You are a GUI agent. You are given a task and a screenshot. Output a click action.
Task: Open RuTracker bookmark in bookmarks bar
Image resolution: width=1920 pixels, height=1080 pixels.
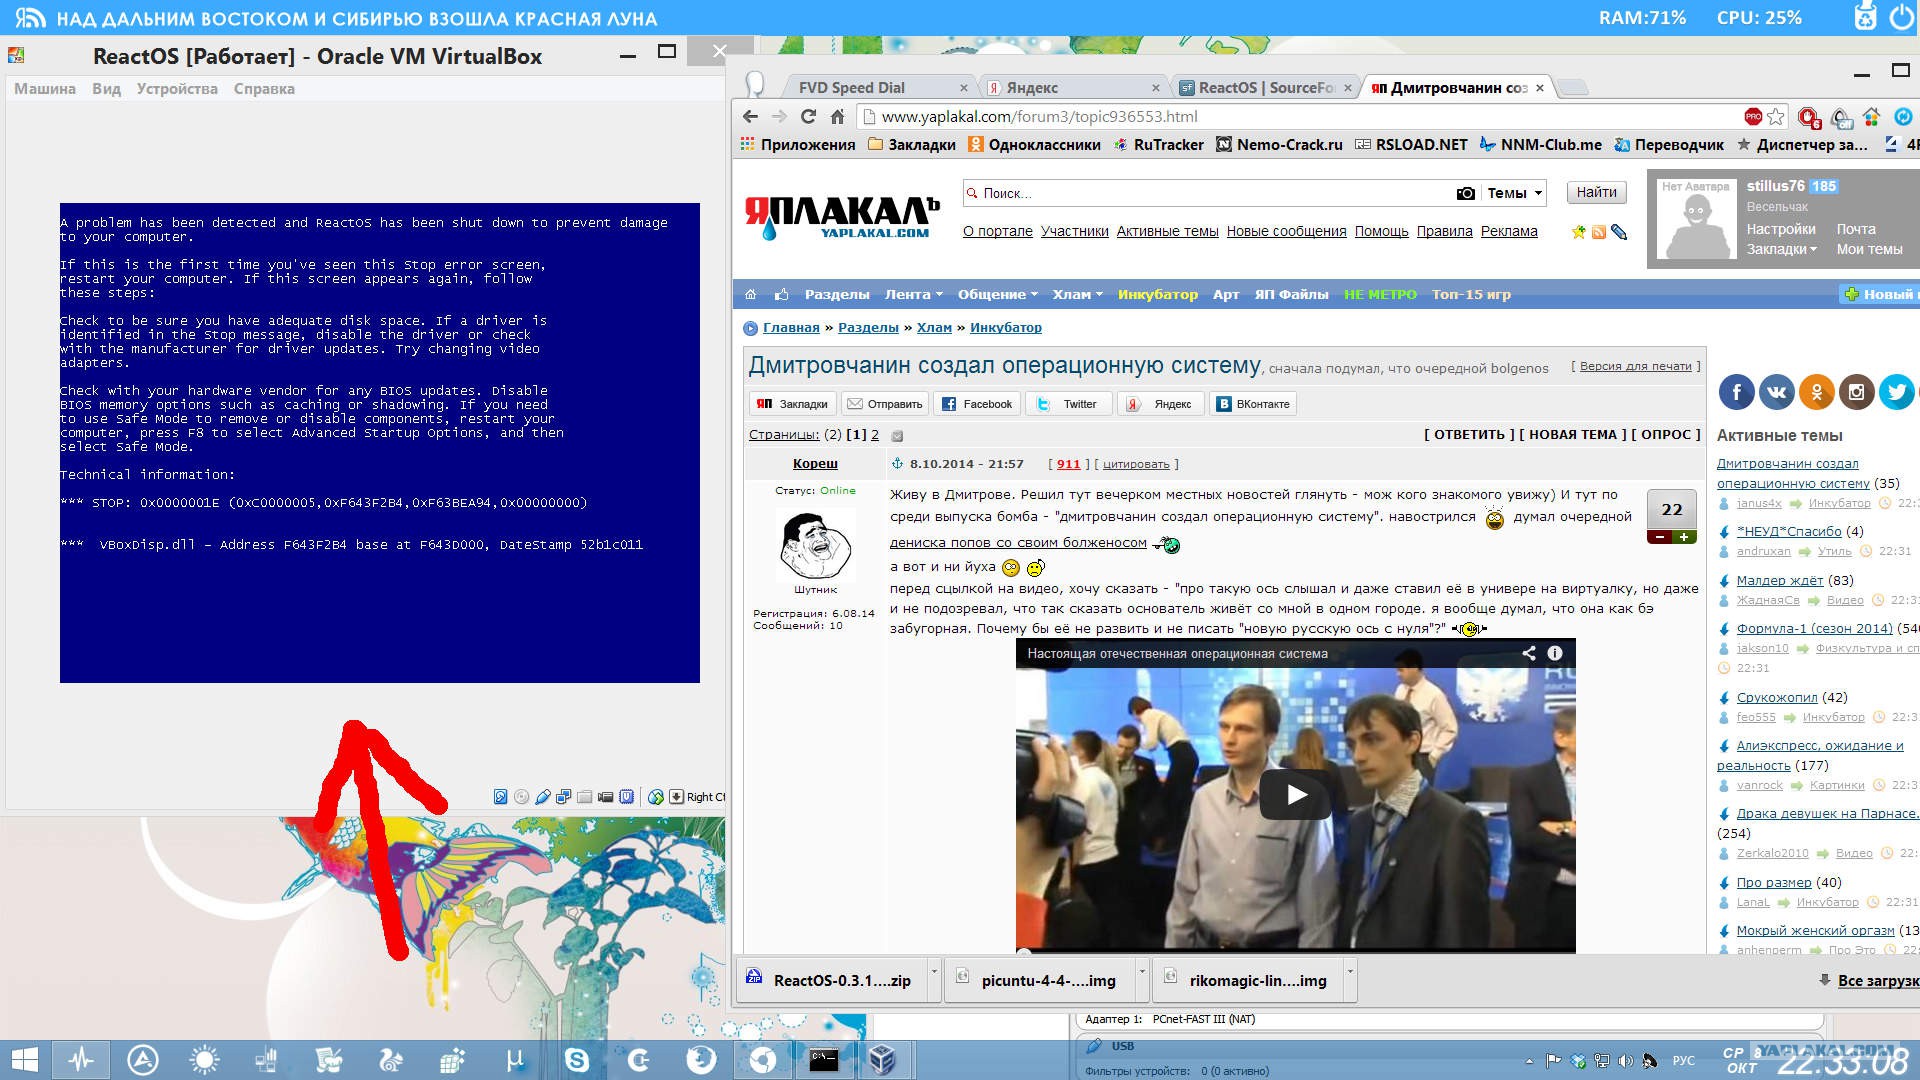pyautogui.click(x=1158, y=145)
